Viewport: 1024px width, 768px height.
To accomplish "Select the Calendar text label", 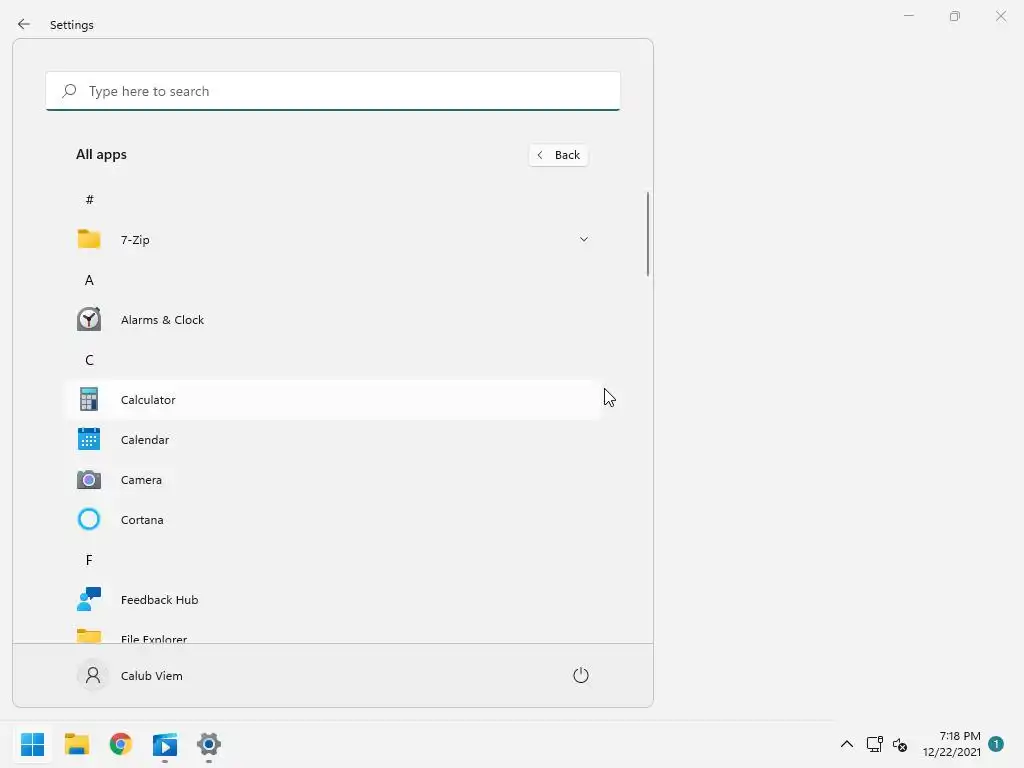I will click(145, 440).
